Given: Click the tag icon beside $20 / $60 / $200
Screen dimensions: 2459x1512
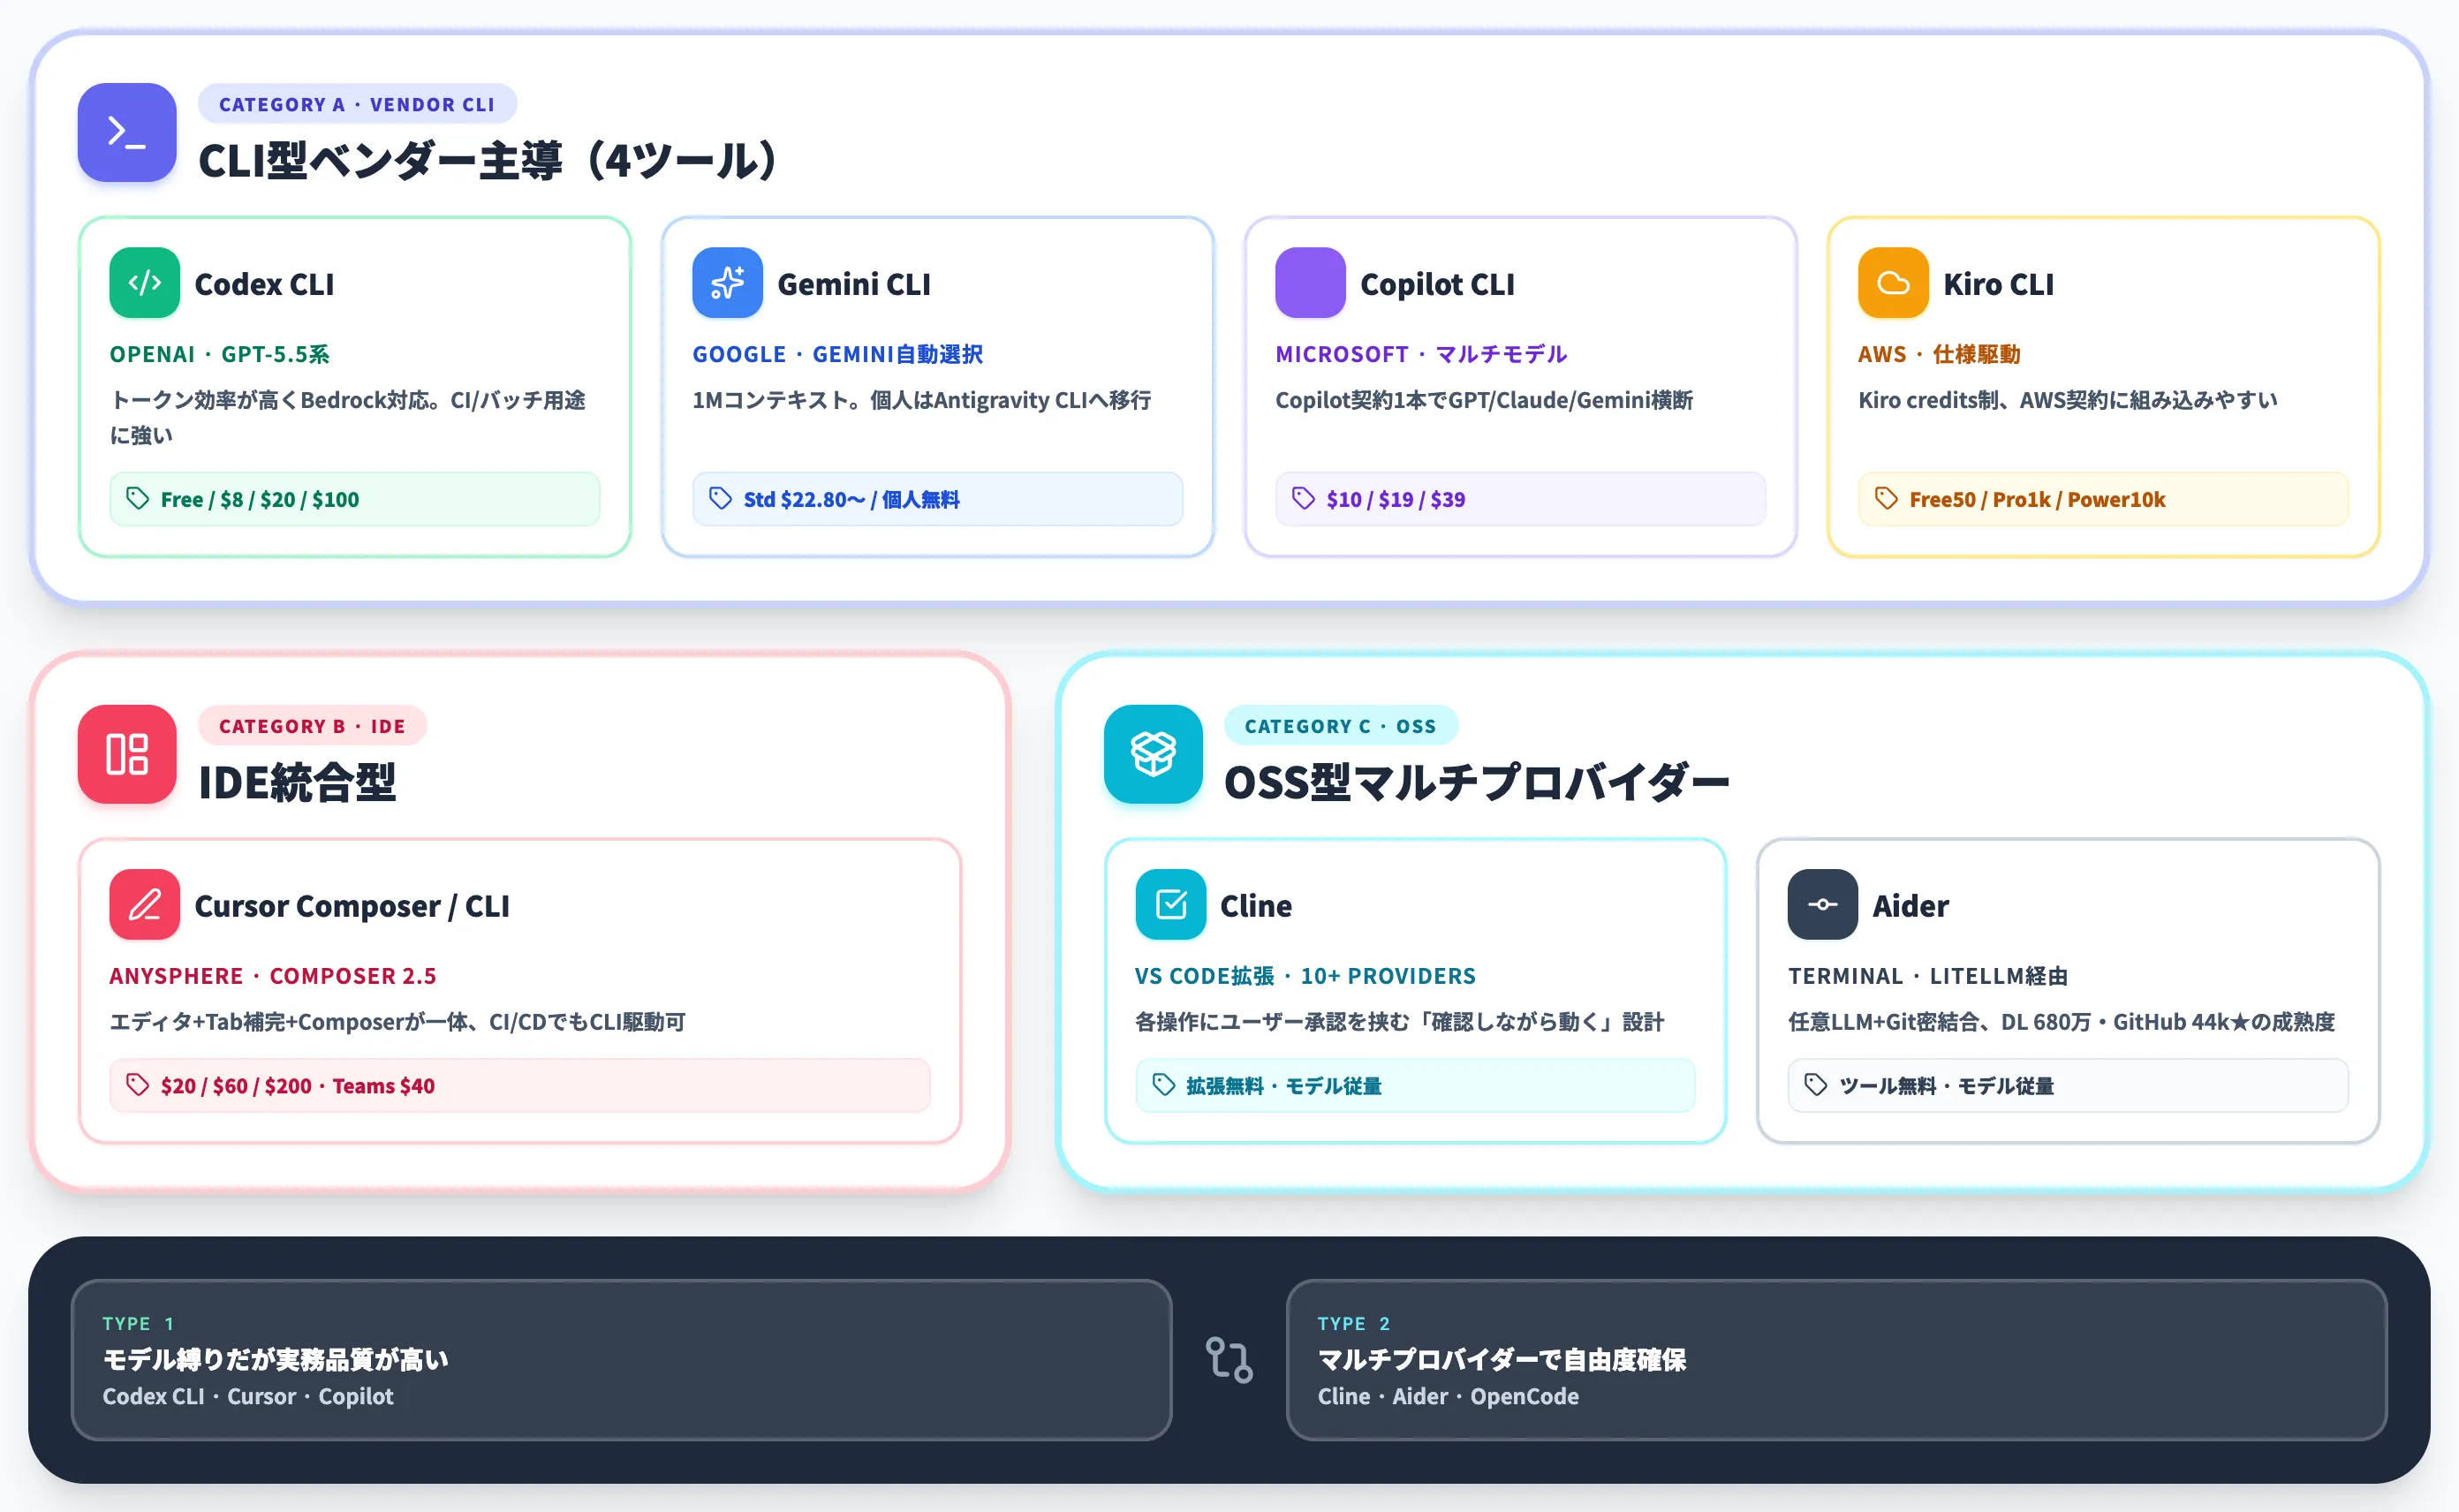Looking at the screenshot, I should 138,1085.
